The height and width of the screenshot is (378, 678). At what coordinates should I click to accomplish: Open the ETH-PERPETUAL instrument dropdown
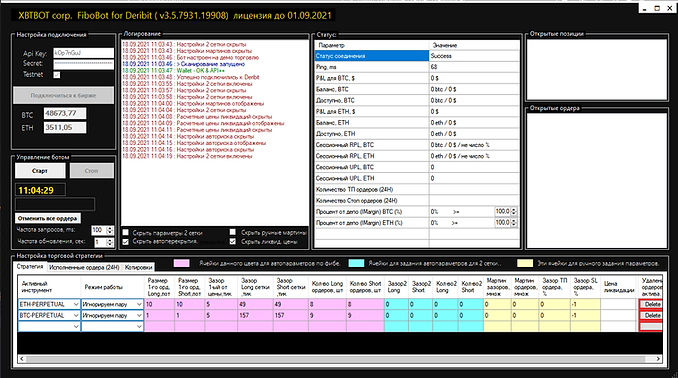point(76,304)
